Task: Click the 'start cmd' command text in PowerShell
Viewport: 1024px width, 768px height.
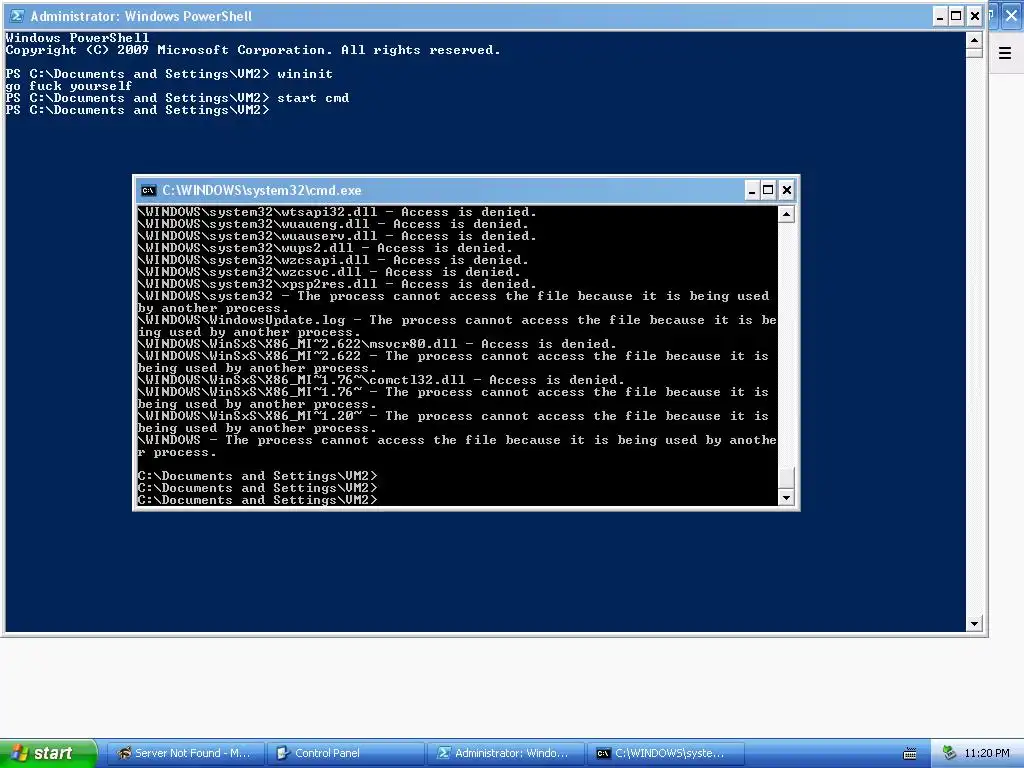Action: [x=313, y=98]
